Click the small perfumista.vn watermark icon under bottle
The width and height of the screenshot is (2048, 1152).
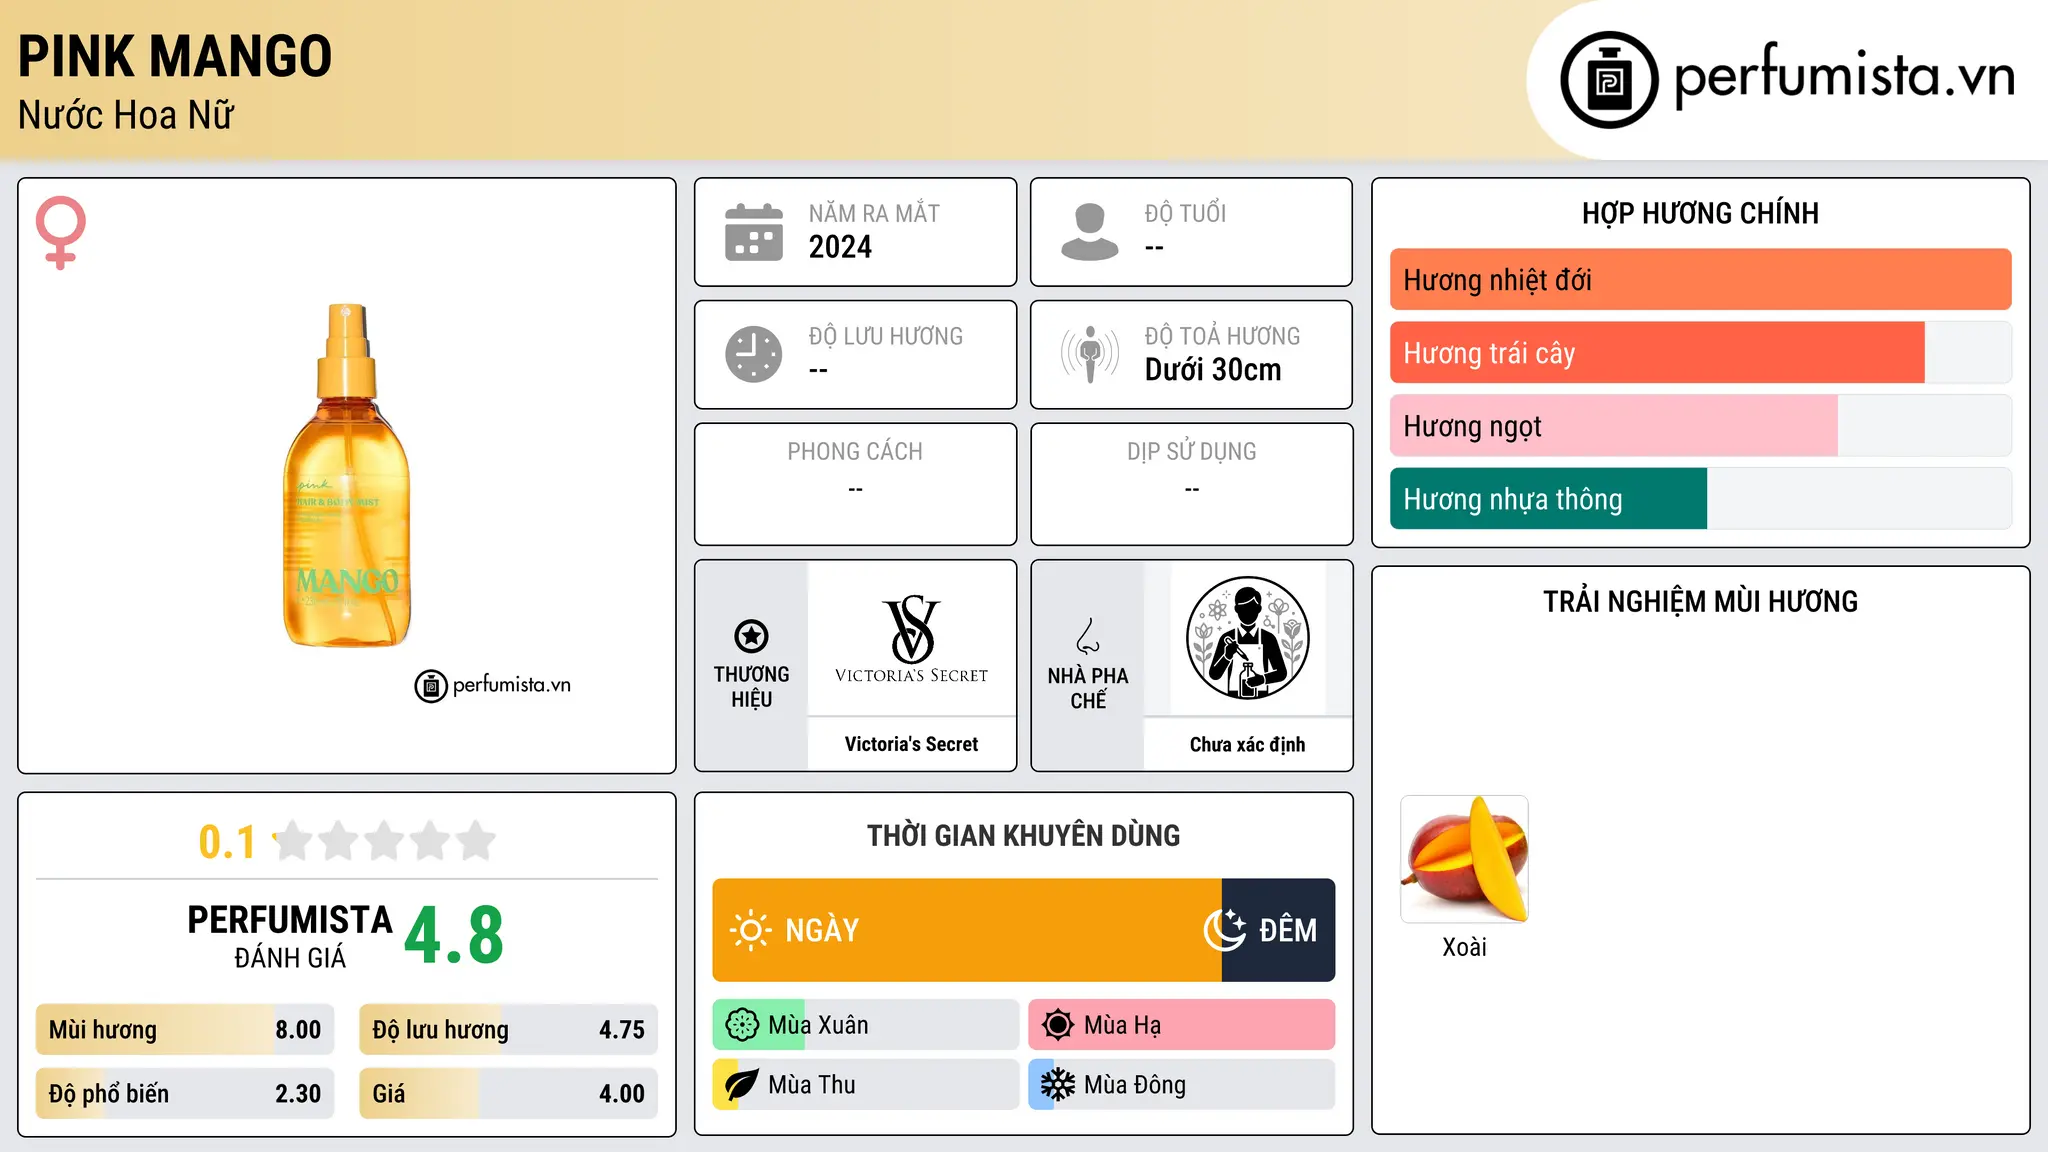pos(431,686)
